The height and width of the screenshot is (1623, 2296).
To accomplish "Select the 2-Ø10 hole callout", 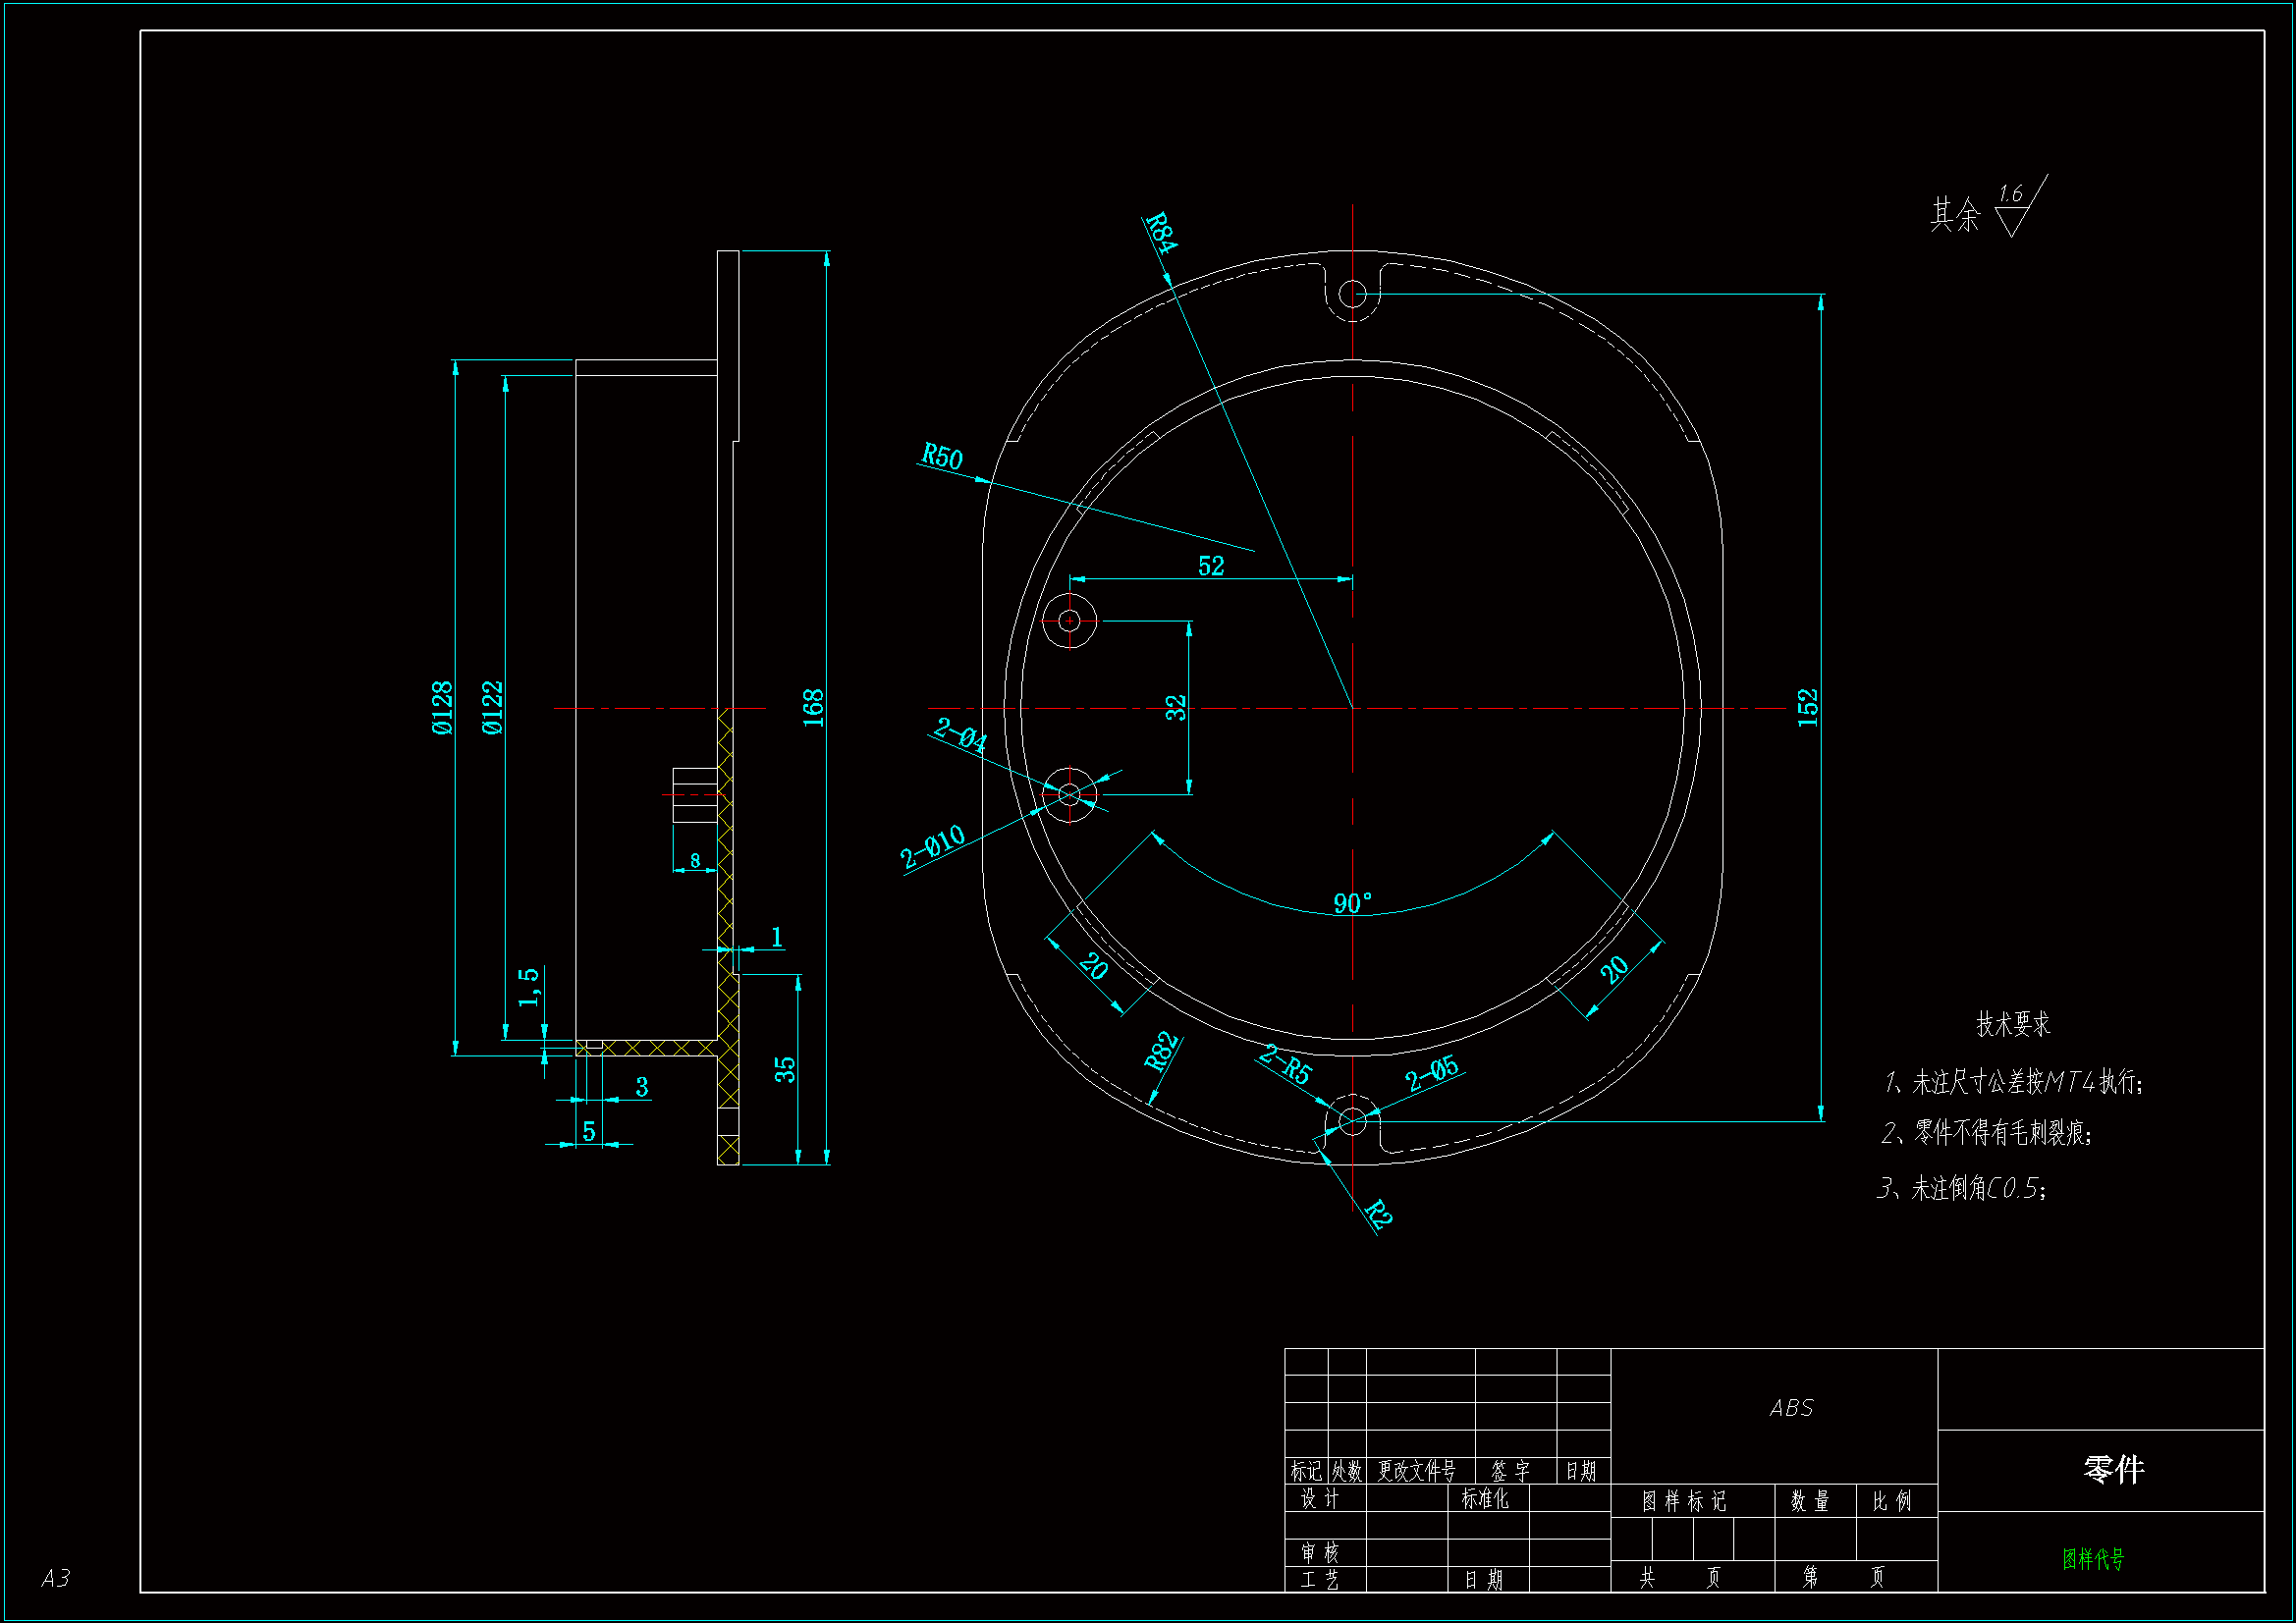I will [x=932, y=848].
